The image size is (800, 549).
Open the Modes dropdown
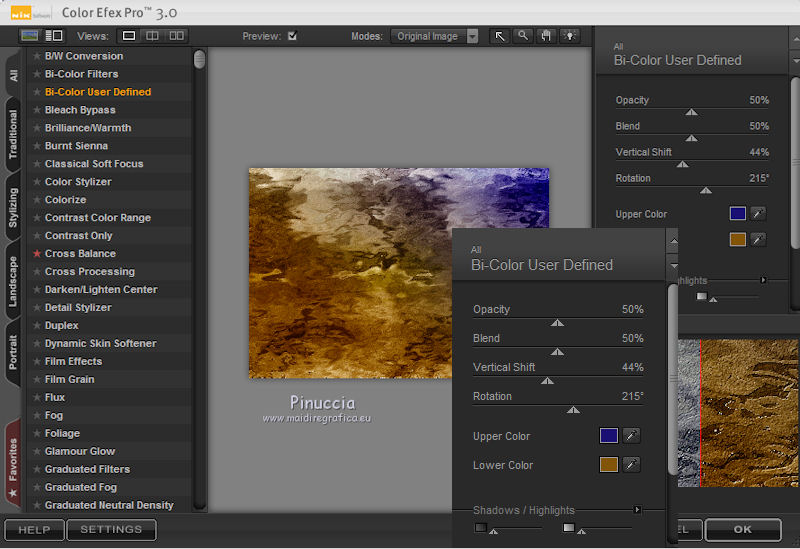472,36
